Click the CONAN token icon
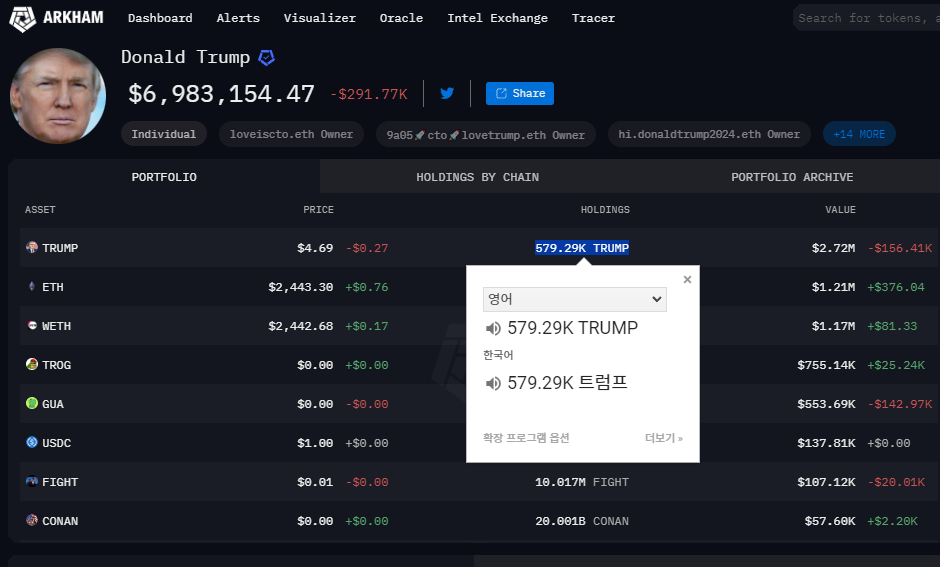The width and height of the screenshot is (940, 567). (32, 520)
